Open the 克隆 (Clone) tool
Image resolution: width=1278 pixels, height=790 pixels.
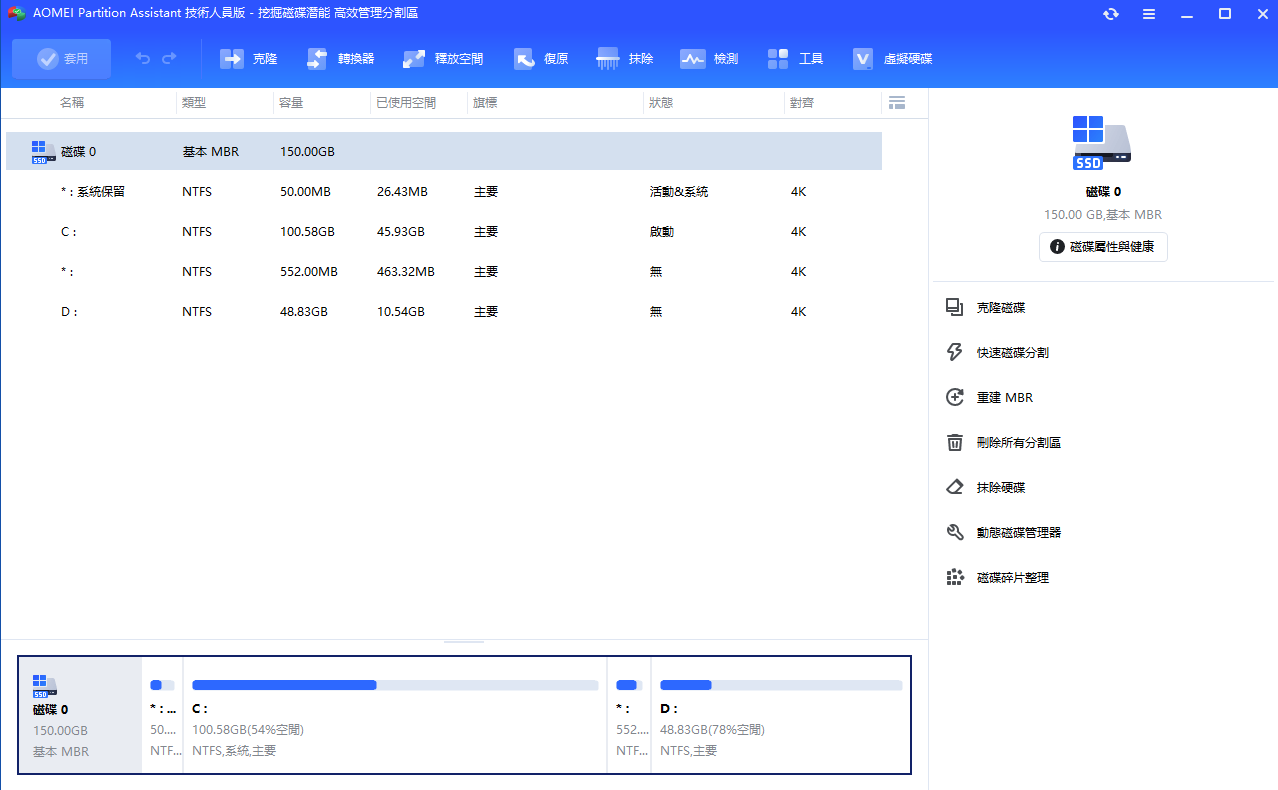248,59
